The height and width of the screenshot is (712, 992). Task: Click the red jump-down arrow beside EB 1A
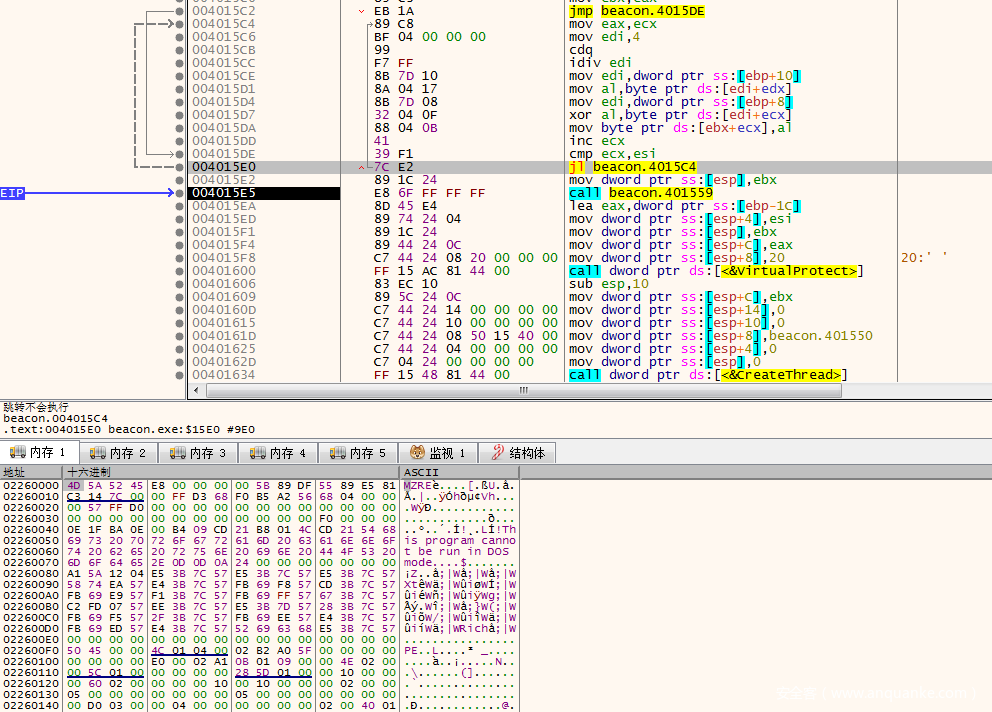tap(363, 11)
